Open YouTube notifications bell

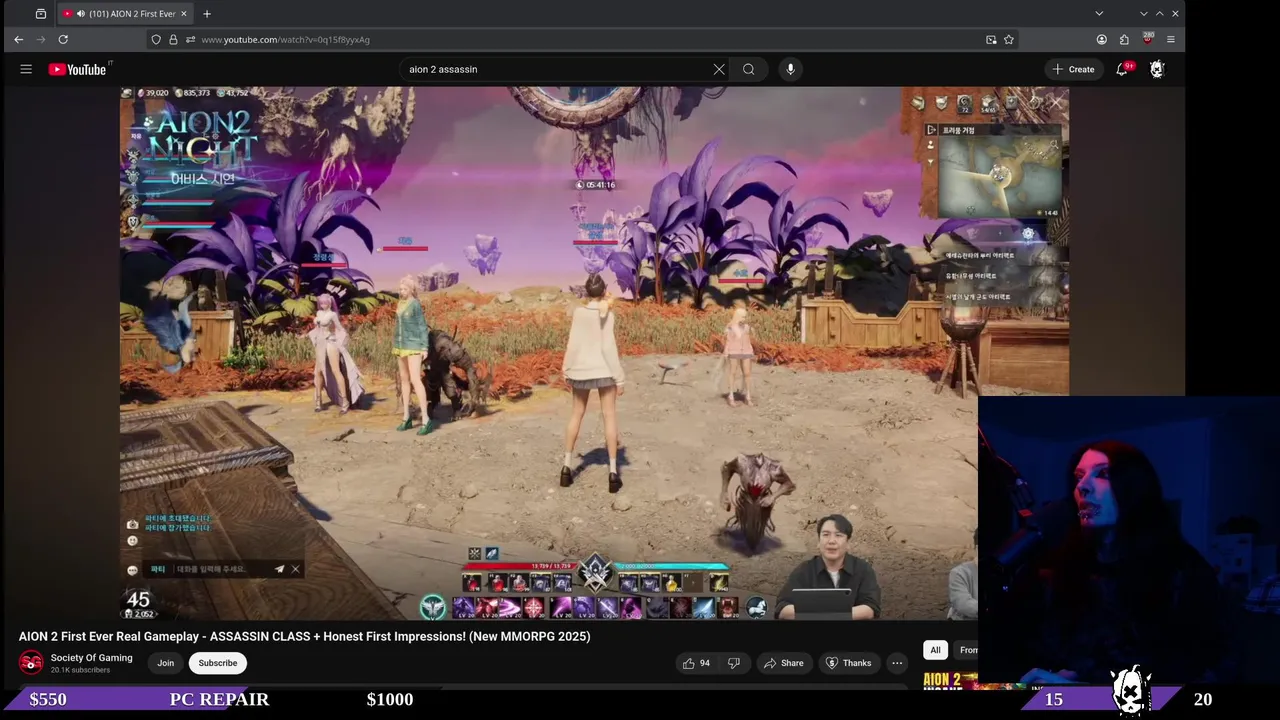coord(1122,69)
